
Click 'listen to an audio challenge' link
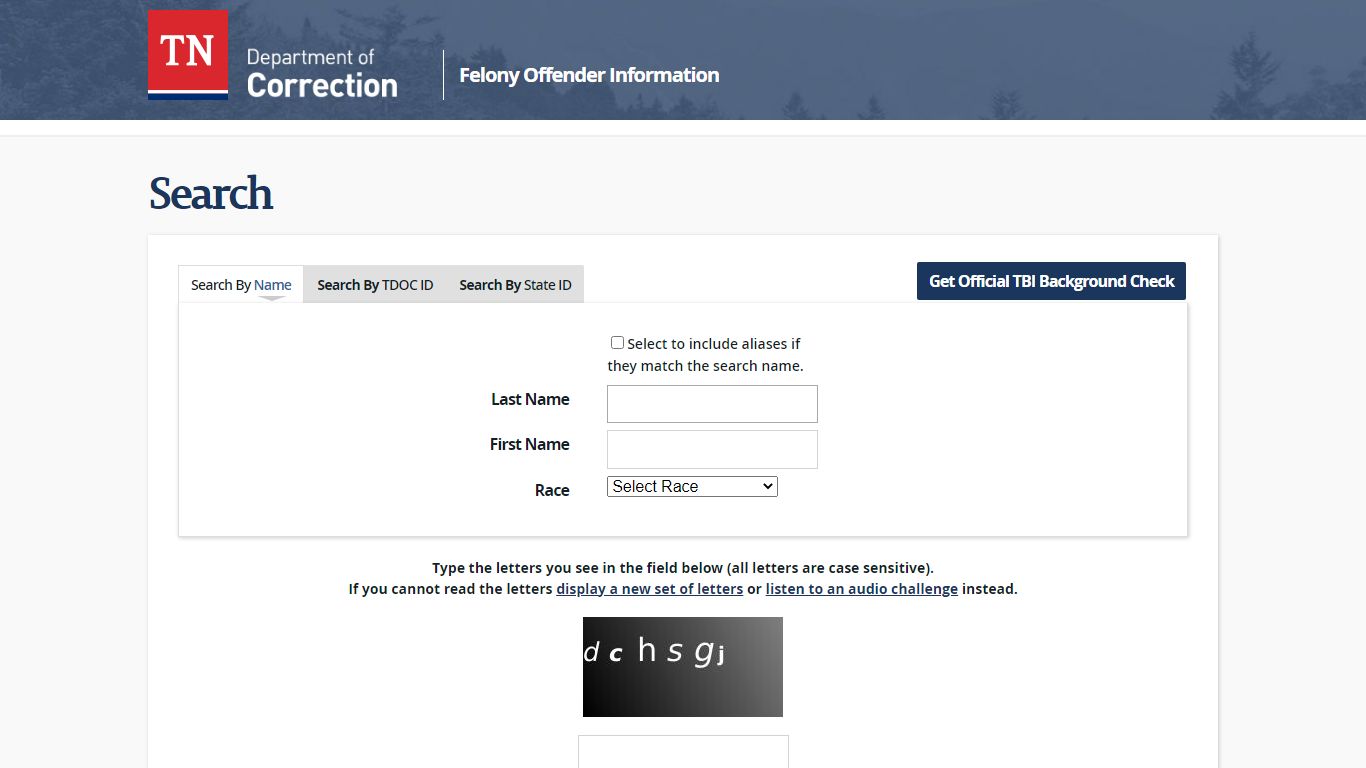861,589
